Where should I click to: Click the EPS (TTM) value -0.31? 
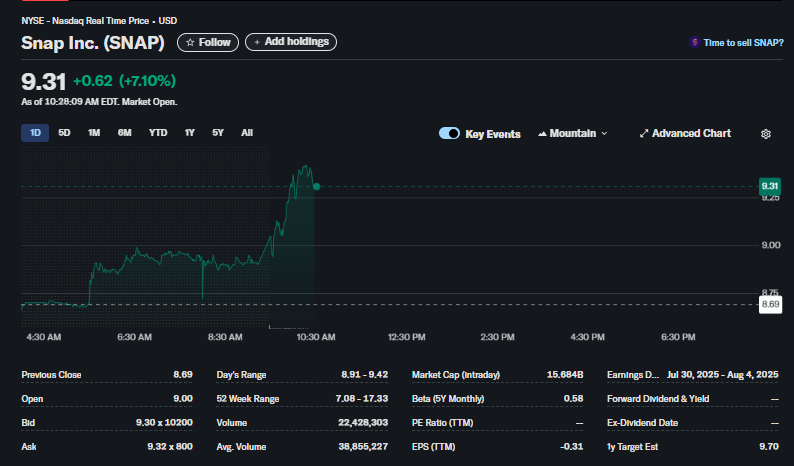pos(571,446)
